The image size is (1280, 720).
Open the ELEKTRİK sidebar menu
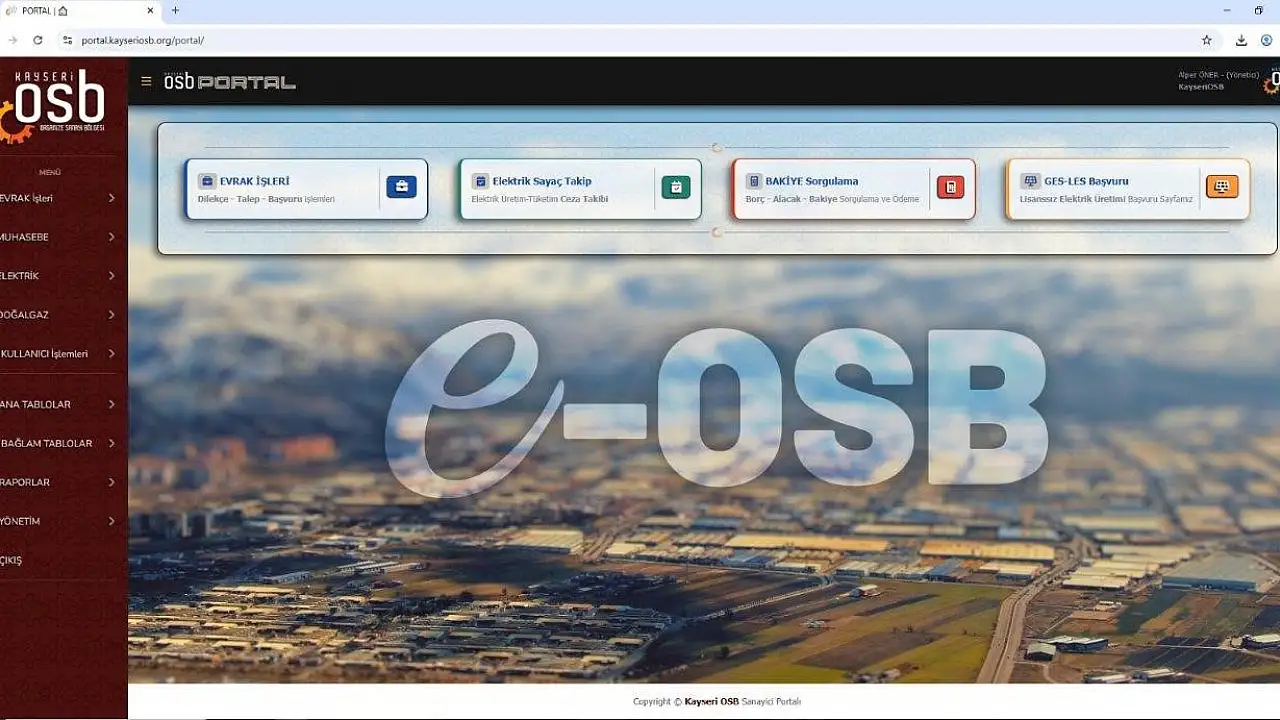(22, 276)
